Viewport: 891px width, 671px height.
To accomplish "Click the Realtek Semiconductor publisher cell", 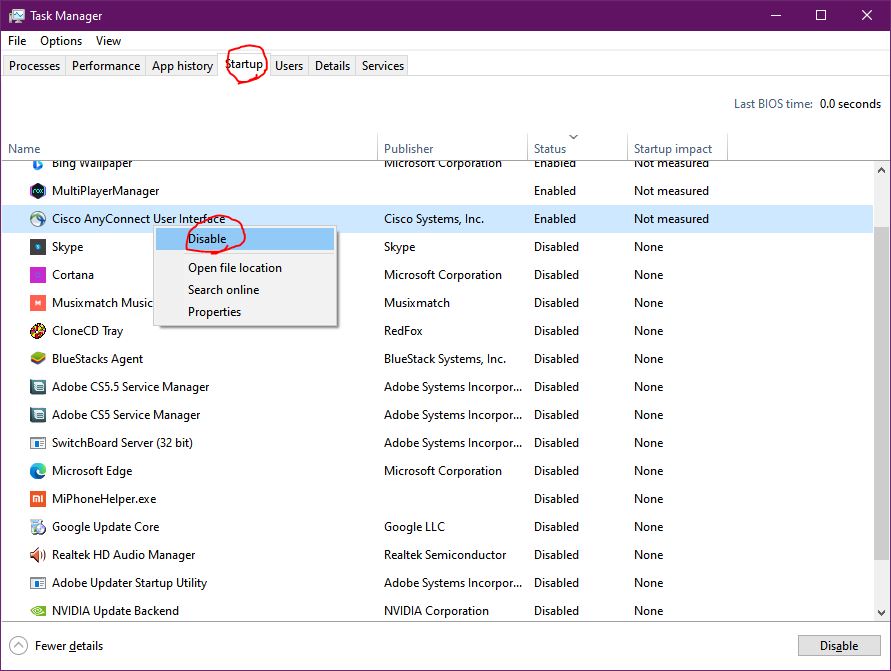I will 445,555.
